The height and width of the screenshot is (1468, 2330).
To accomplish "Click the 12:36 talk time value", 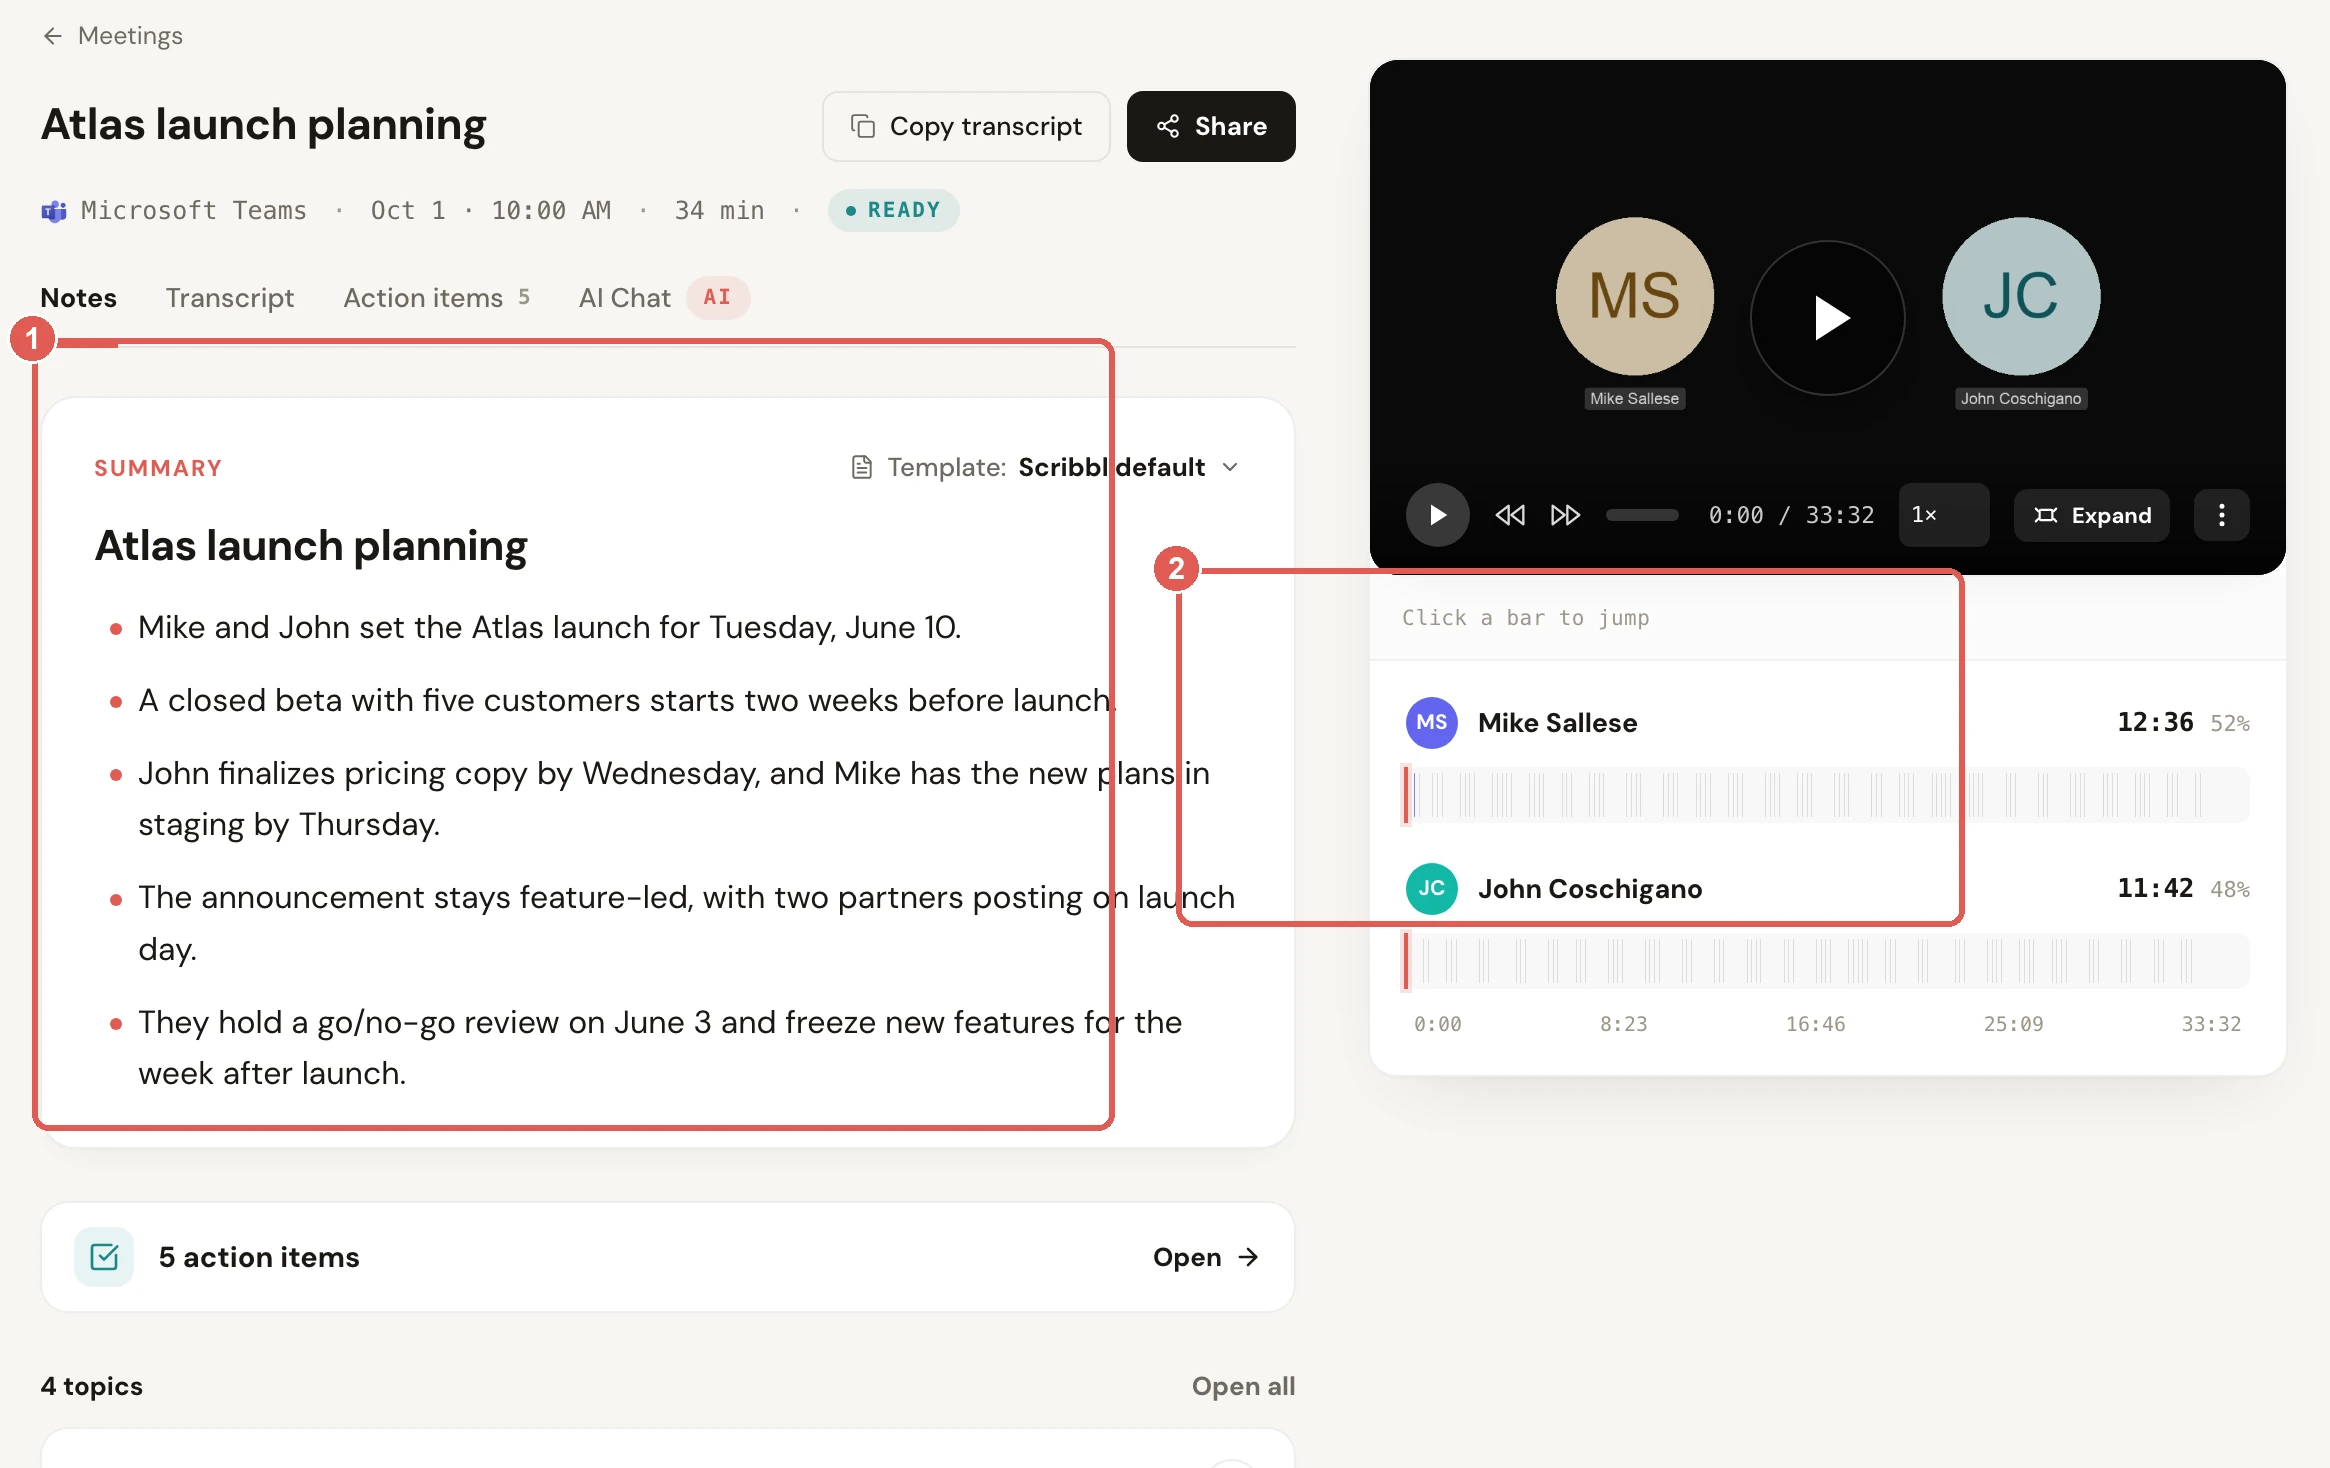I will click(2155, 722).
